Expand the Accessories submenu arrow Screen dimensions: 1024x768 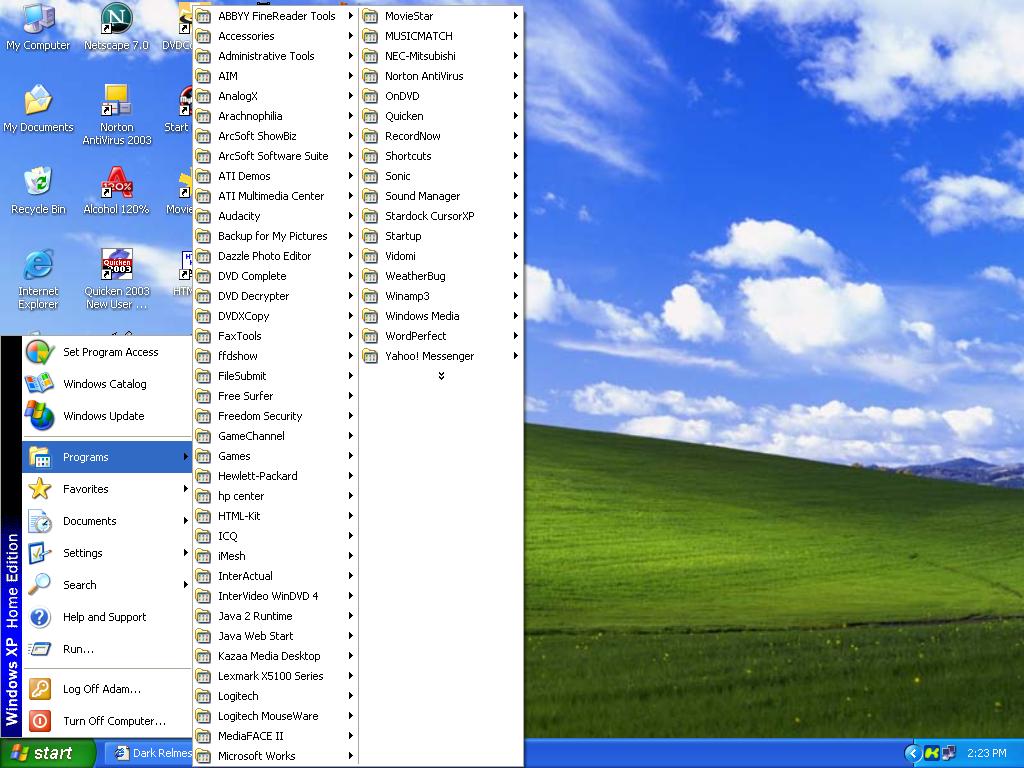point(351,36)
